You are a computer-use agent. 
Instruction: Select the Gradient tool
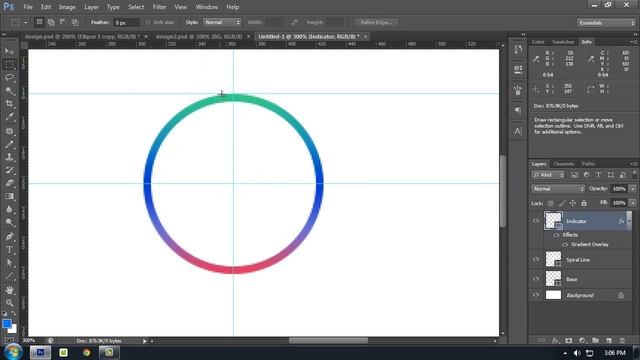coord(9,196)
